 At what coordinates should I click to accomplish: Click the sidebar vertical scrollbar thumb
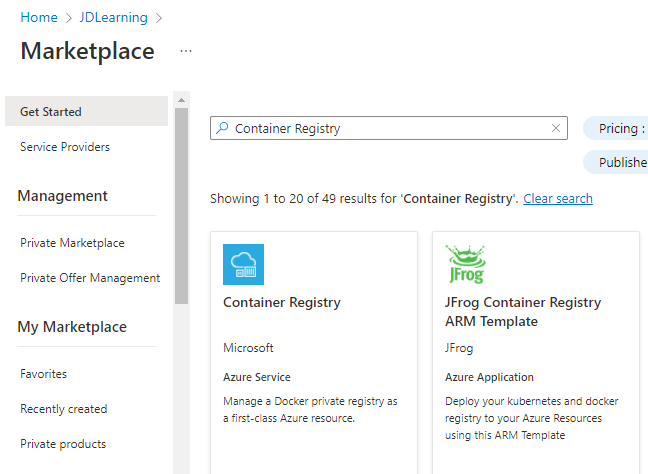pyautogui.click(x=181, y=206)
